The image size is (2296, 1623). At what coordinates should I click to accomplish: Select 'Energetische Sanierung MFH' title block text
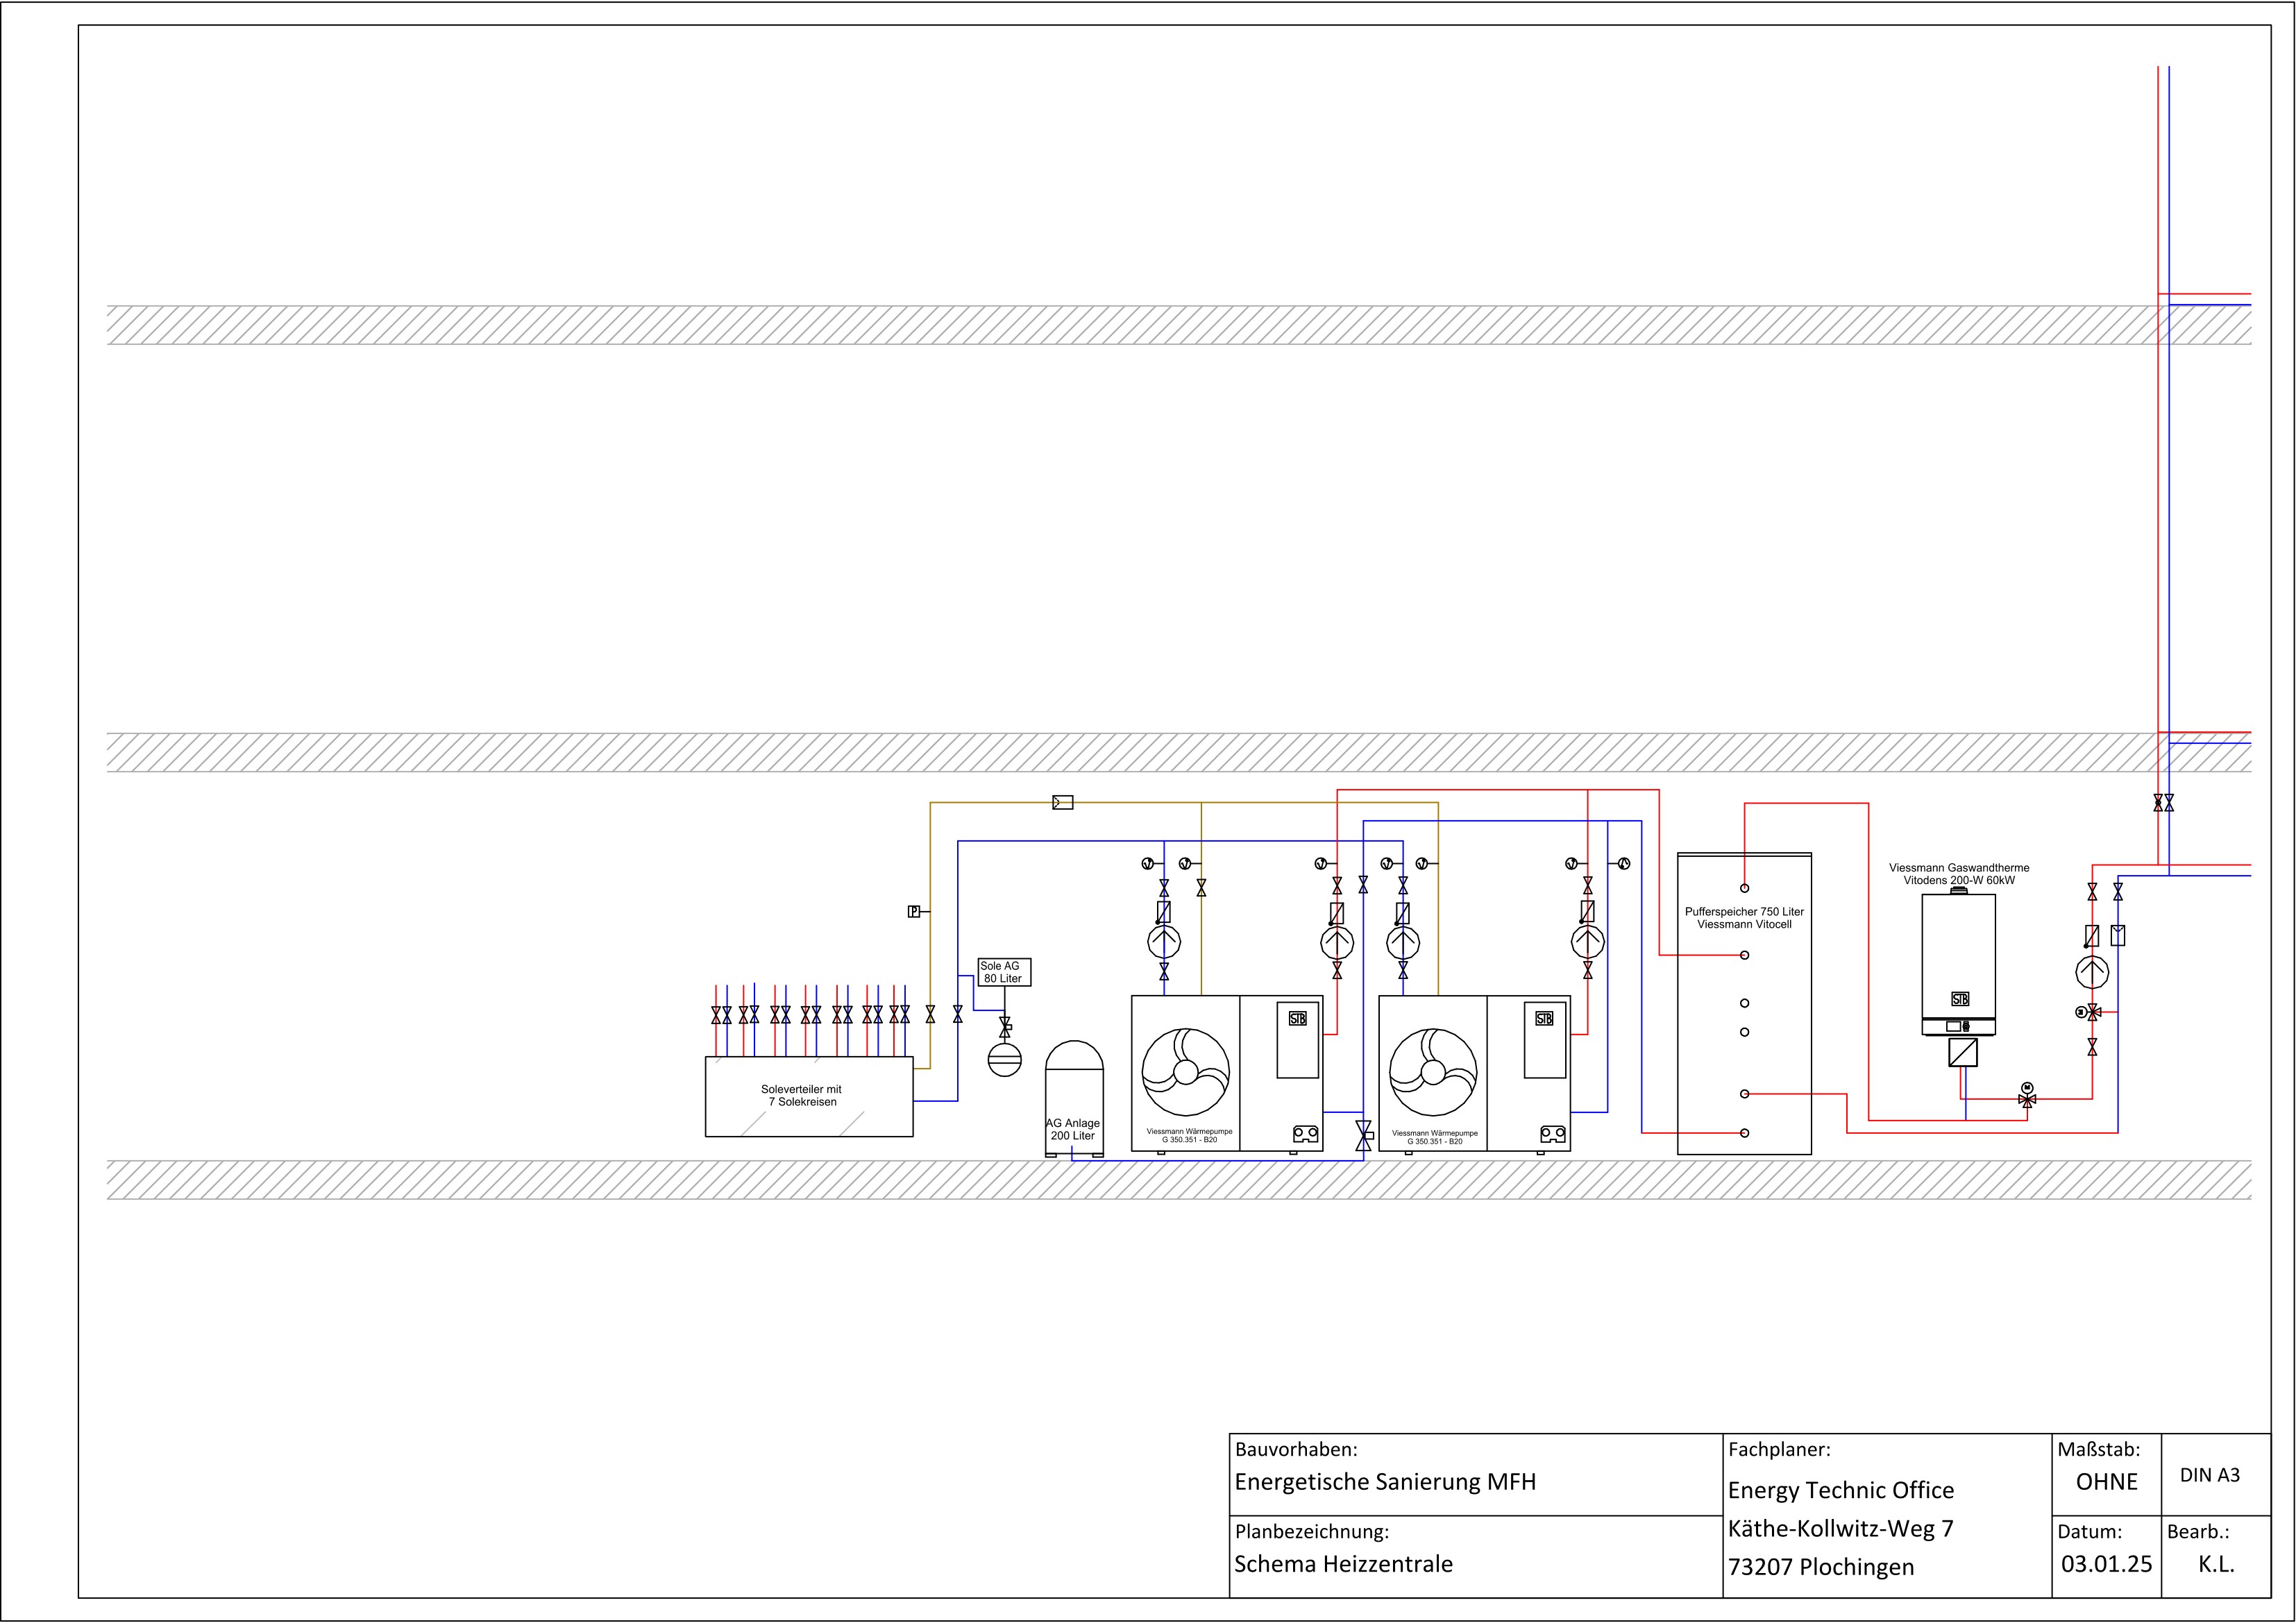(1385, 1482)
